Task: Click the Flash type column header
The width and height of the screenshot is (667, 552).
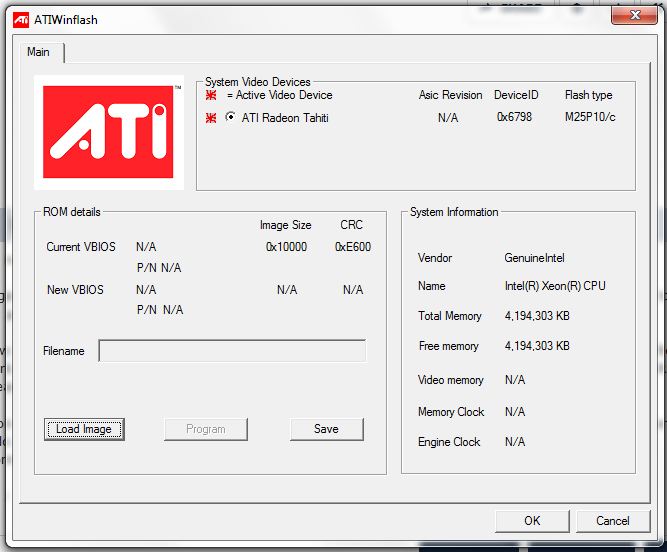Action: pos(588,95)
